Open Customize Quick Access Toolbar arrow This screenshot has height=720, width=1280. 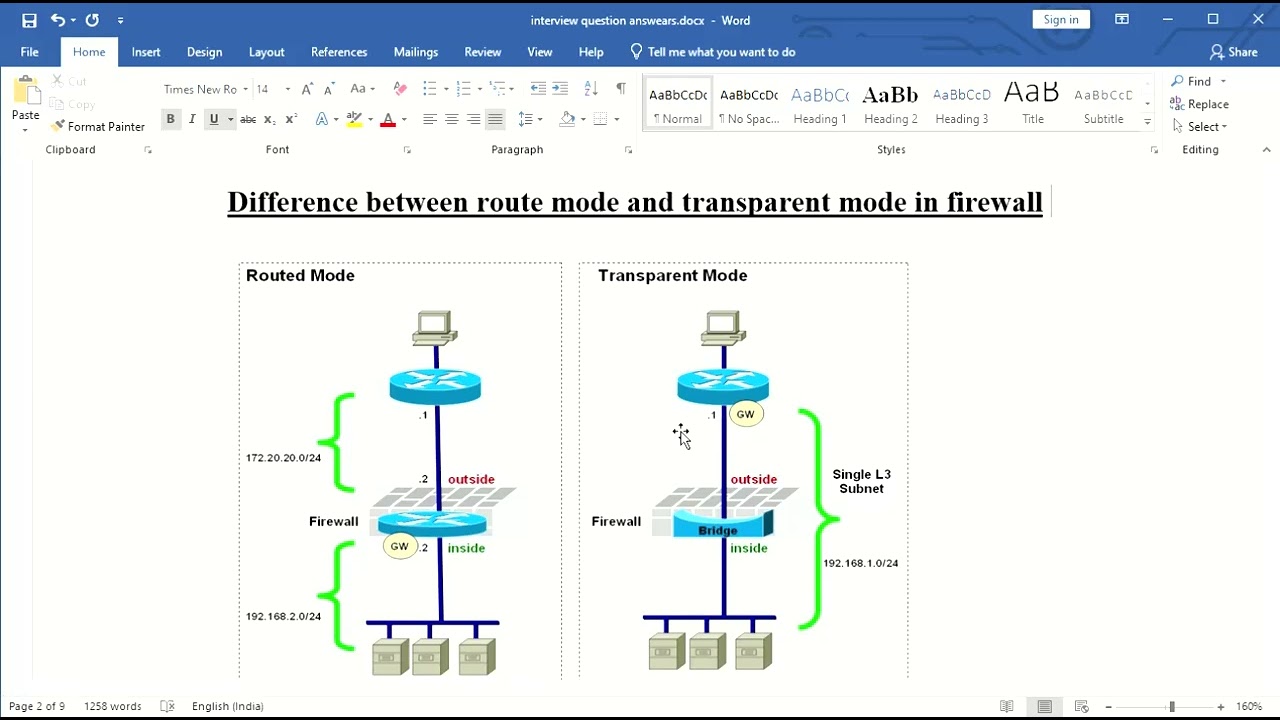(x=120, y=20)
